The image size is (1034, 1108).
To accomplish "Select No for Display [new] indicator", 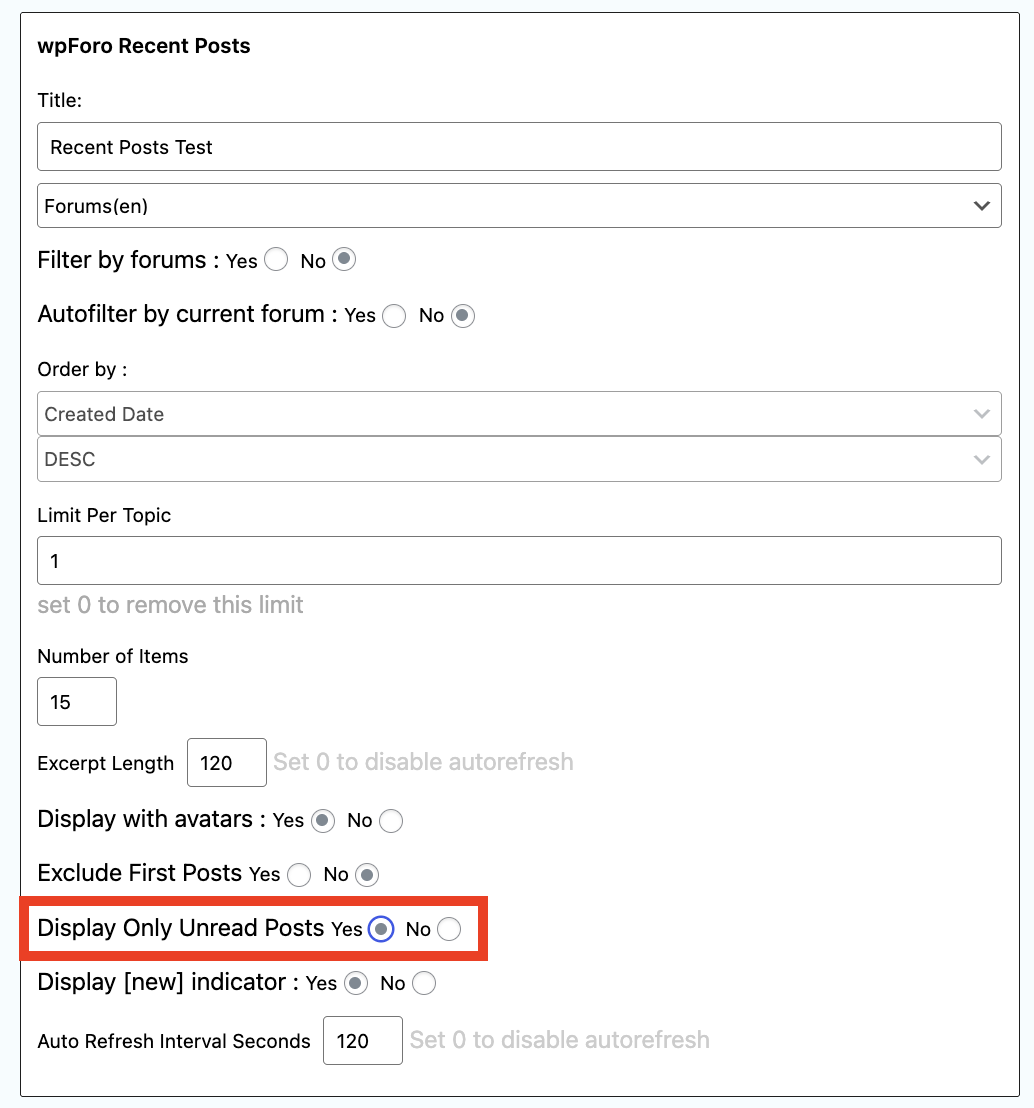I will (x=424, y=984).
